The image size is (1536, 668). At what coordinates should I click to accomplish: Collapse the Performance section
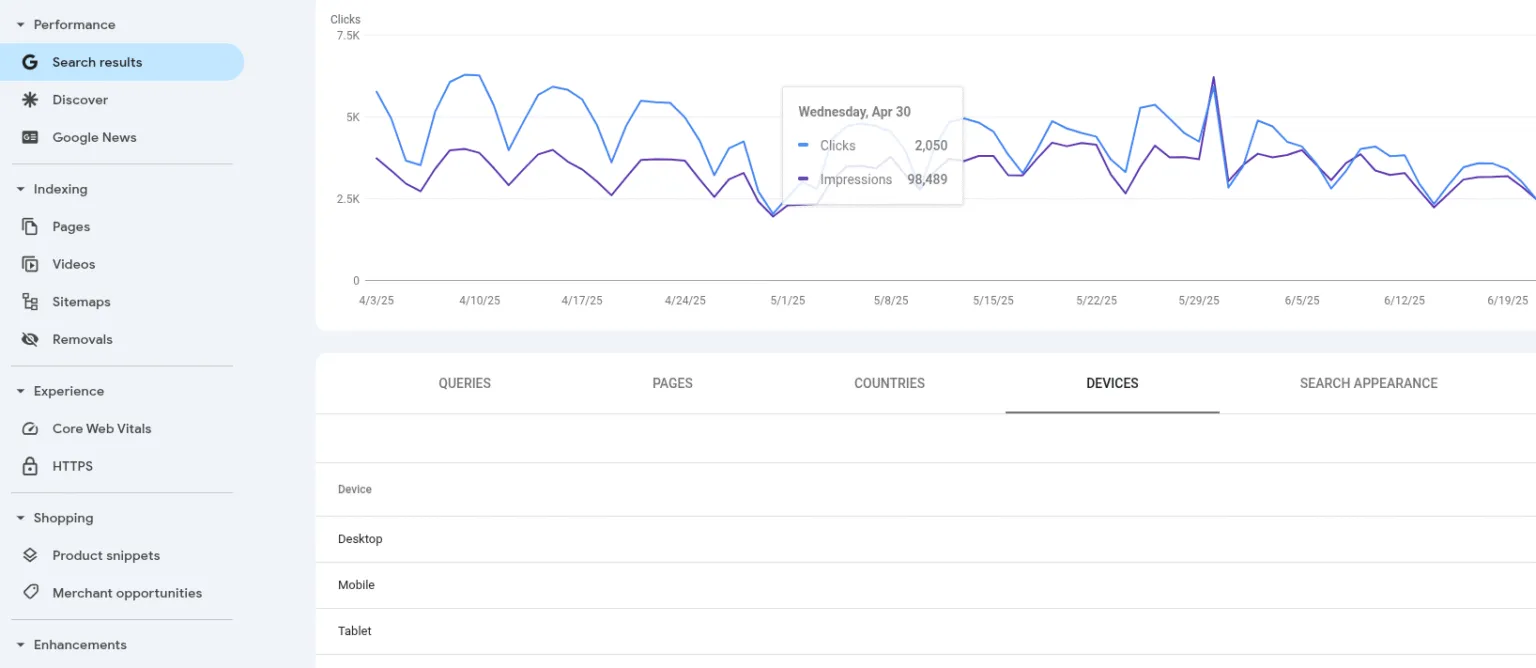click(20, 25)
